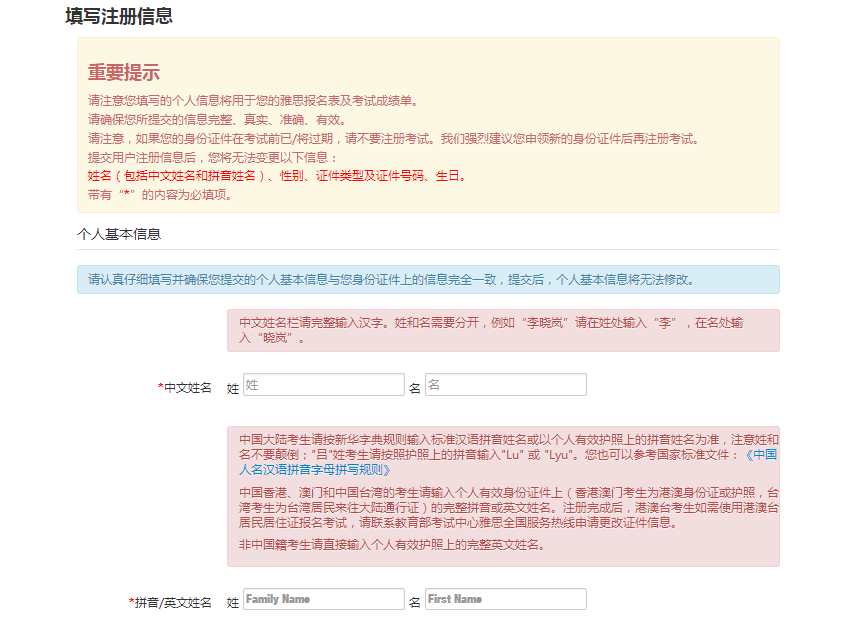Click the Chinese given name 名 input field

point(505,385)
